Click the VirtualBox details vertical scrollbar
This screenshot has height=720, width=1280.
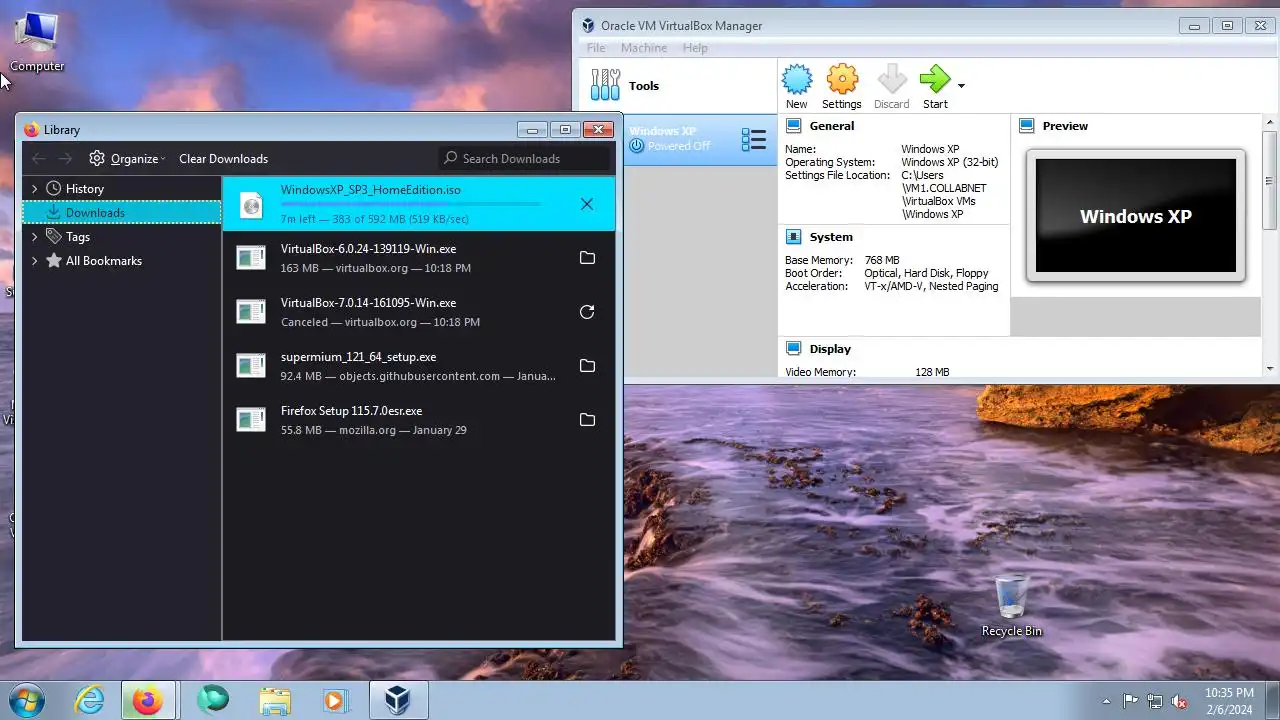pyautogui.click(x=1270, y=182)
